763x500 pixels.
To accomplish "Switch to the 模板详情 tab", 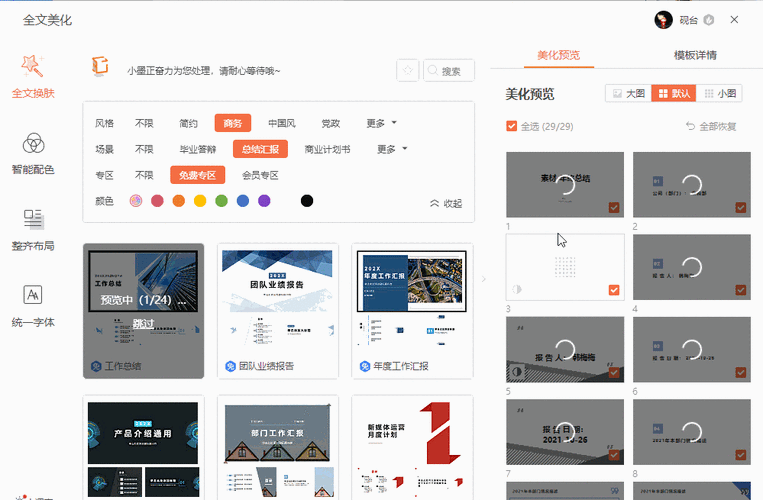I will pos(695,55).
